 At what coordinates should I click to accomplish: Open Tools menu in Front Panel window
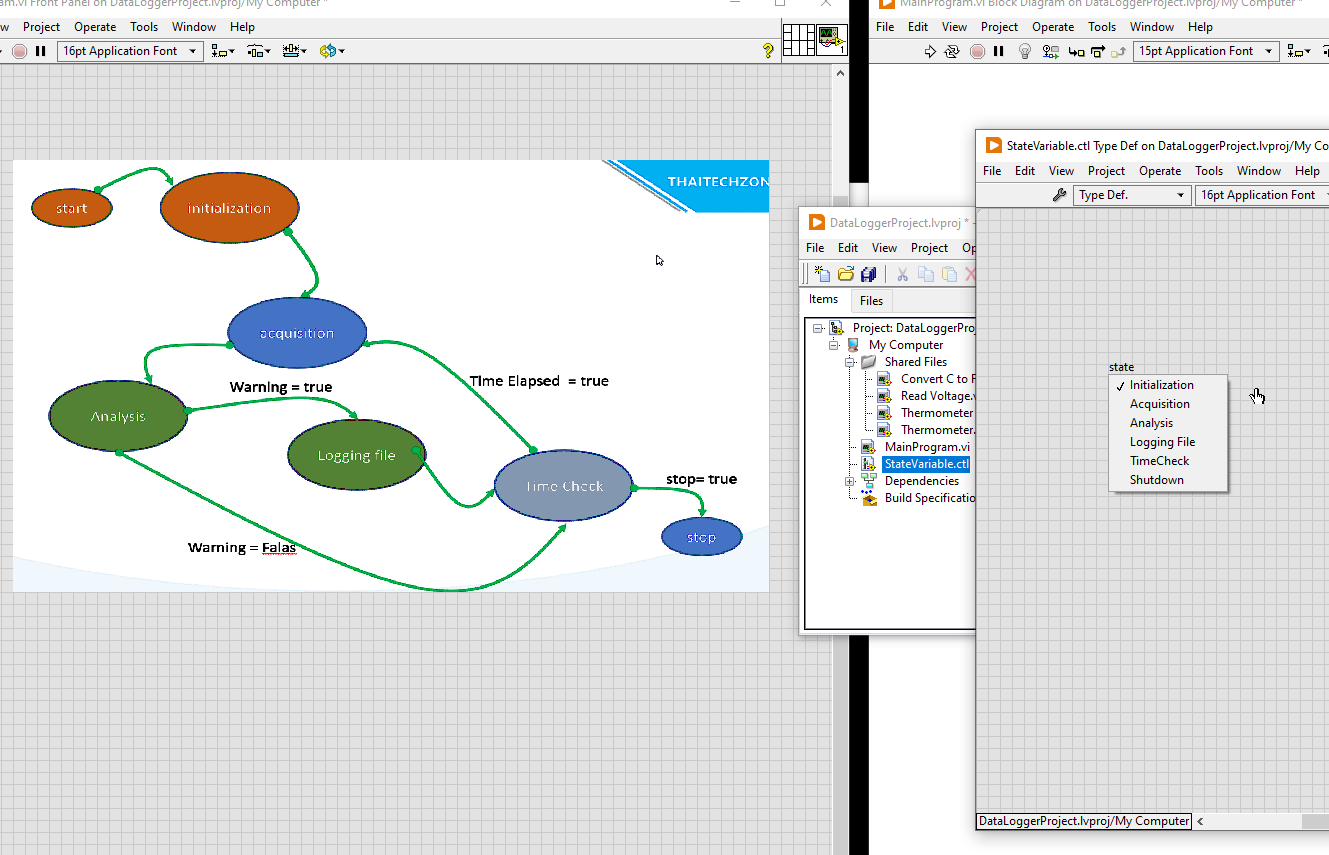point(144,27)
